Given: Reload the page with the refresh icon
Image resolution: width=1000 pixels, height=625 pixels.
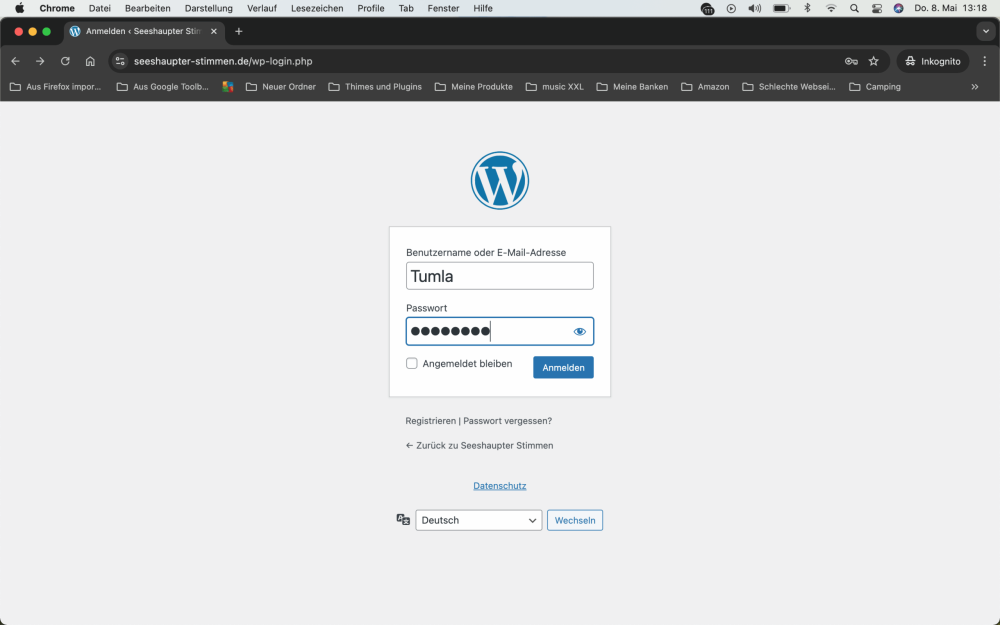Looking at the screenshot, I should point(65,61).
